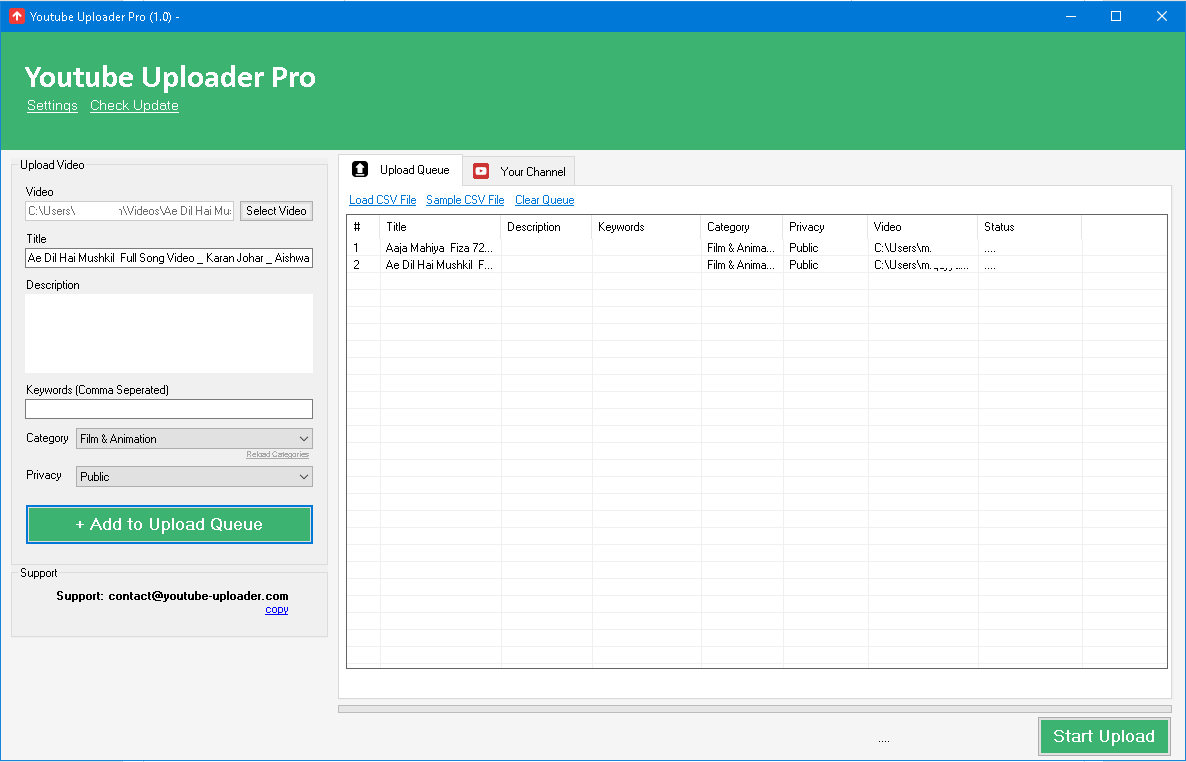The height and width of the screenshot is (762, 1186).
Task: Open the Settings link
Action: (52, 105)
